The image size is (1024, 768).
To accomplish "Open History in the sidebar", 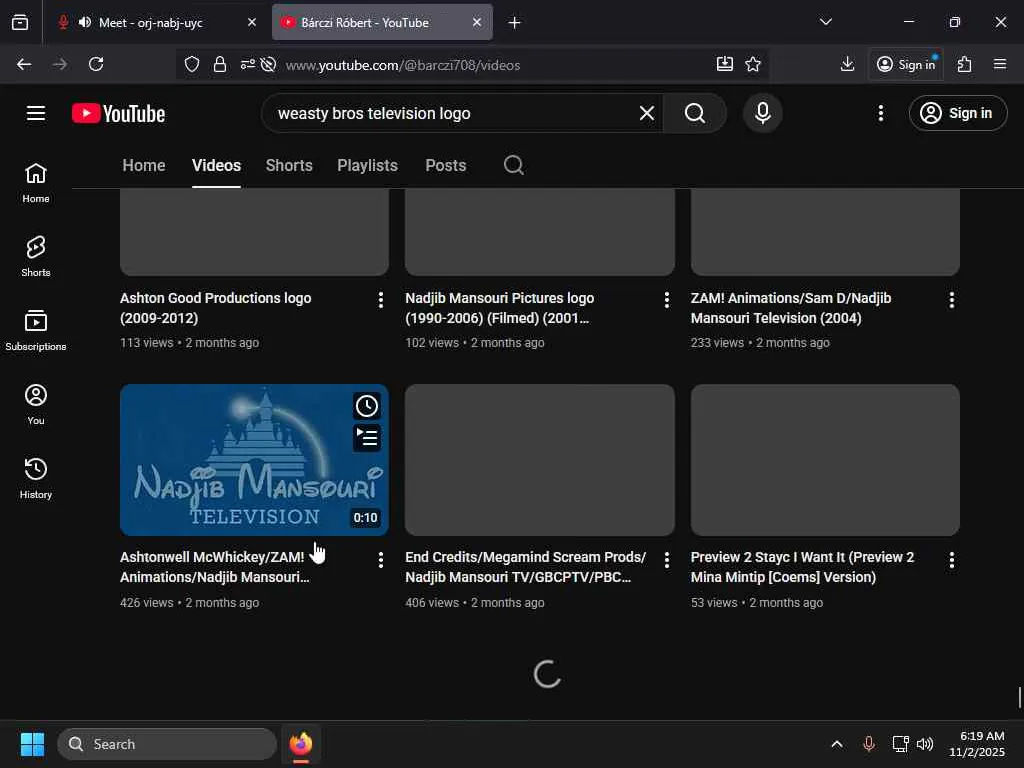I will (x=36, y=479).
